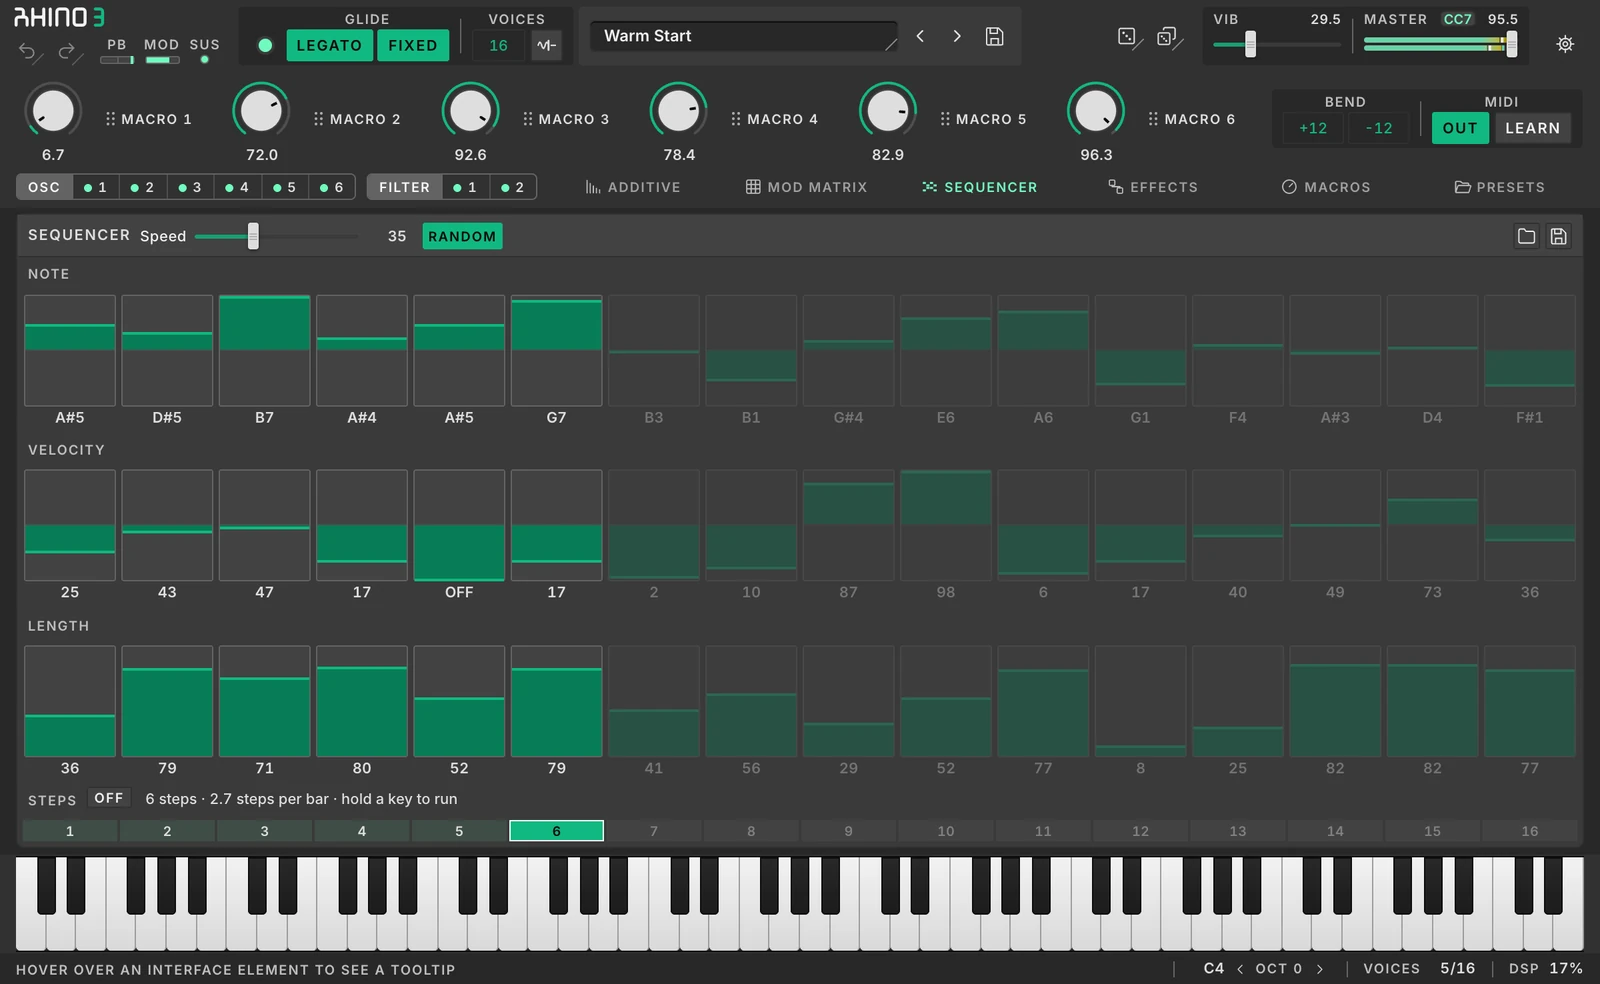Toggle the CC7 master badge

click(x=1457, y=19)
